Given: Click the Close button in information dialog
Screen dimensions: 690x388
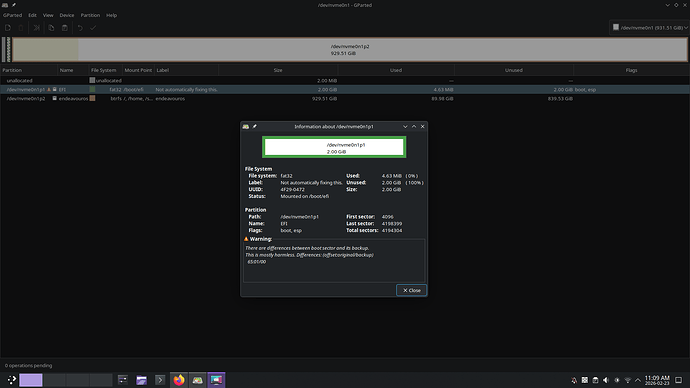Looking at the screenshot, I should pos(411,290).
